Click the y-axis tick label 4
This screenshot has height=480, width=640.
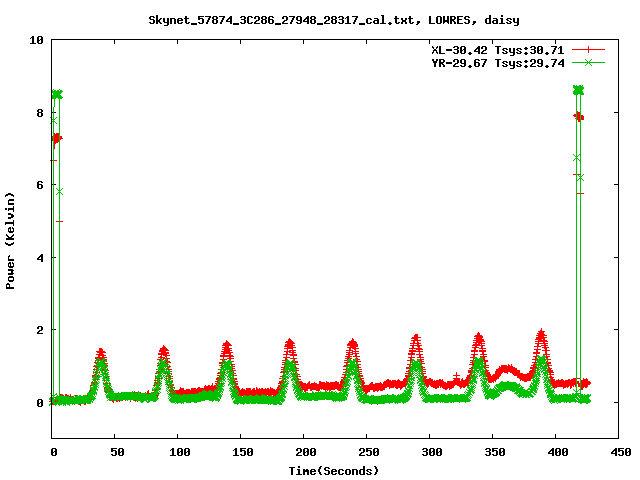tap(40, 258)
